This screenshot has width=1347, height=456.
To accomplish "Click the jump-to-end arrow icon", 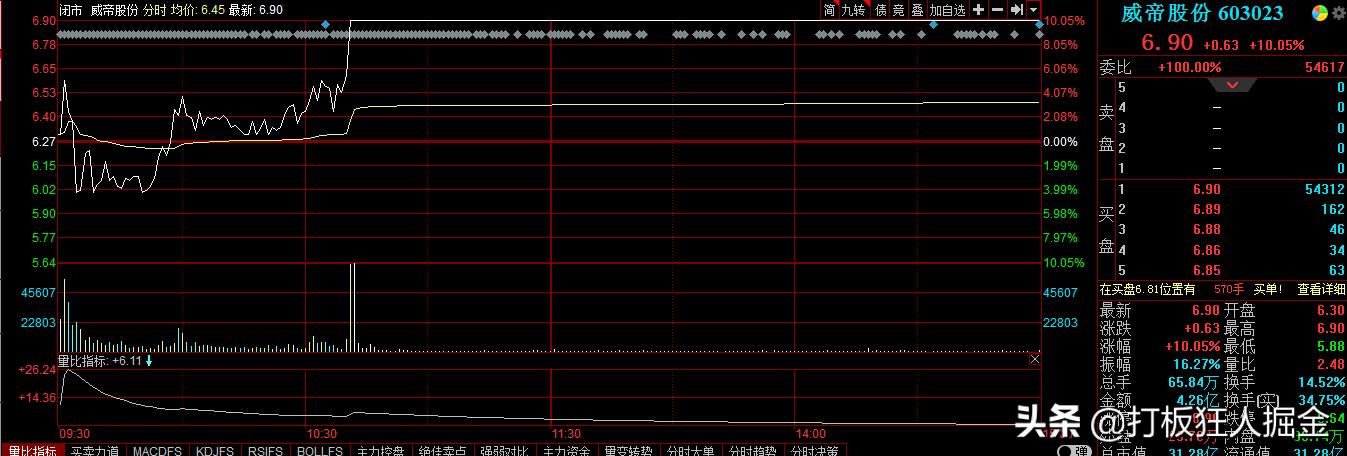I will point(1016,10).
